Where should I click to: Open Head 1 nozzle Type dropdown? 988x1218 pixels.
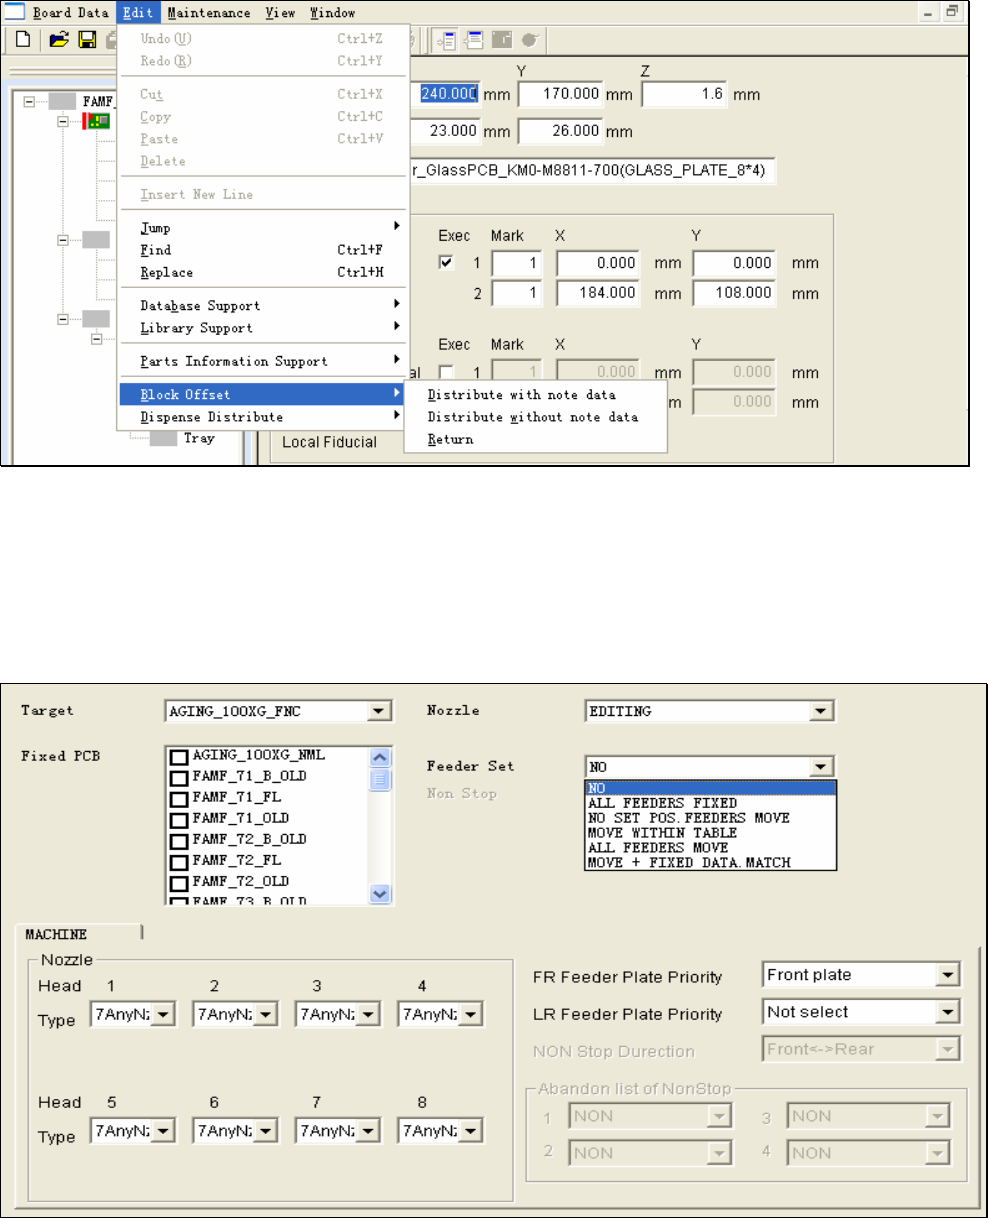[165, 1015]
